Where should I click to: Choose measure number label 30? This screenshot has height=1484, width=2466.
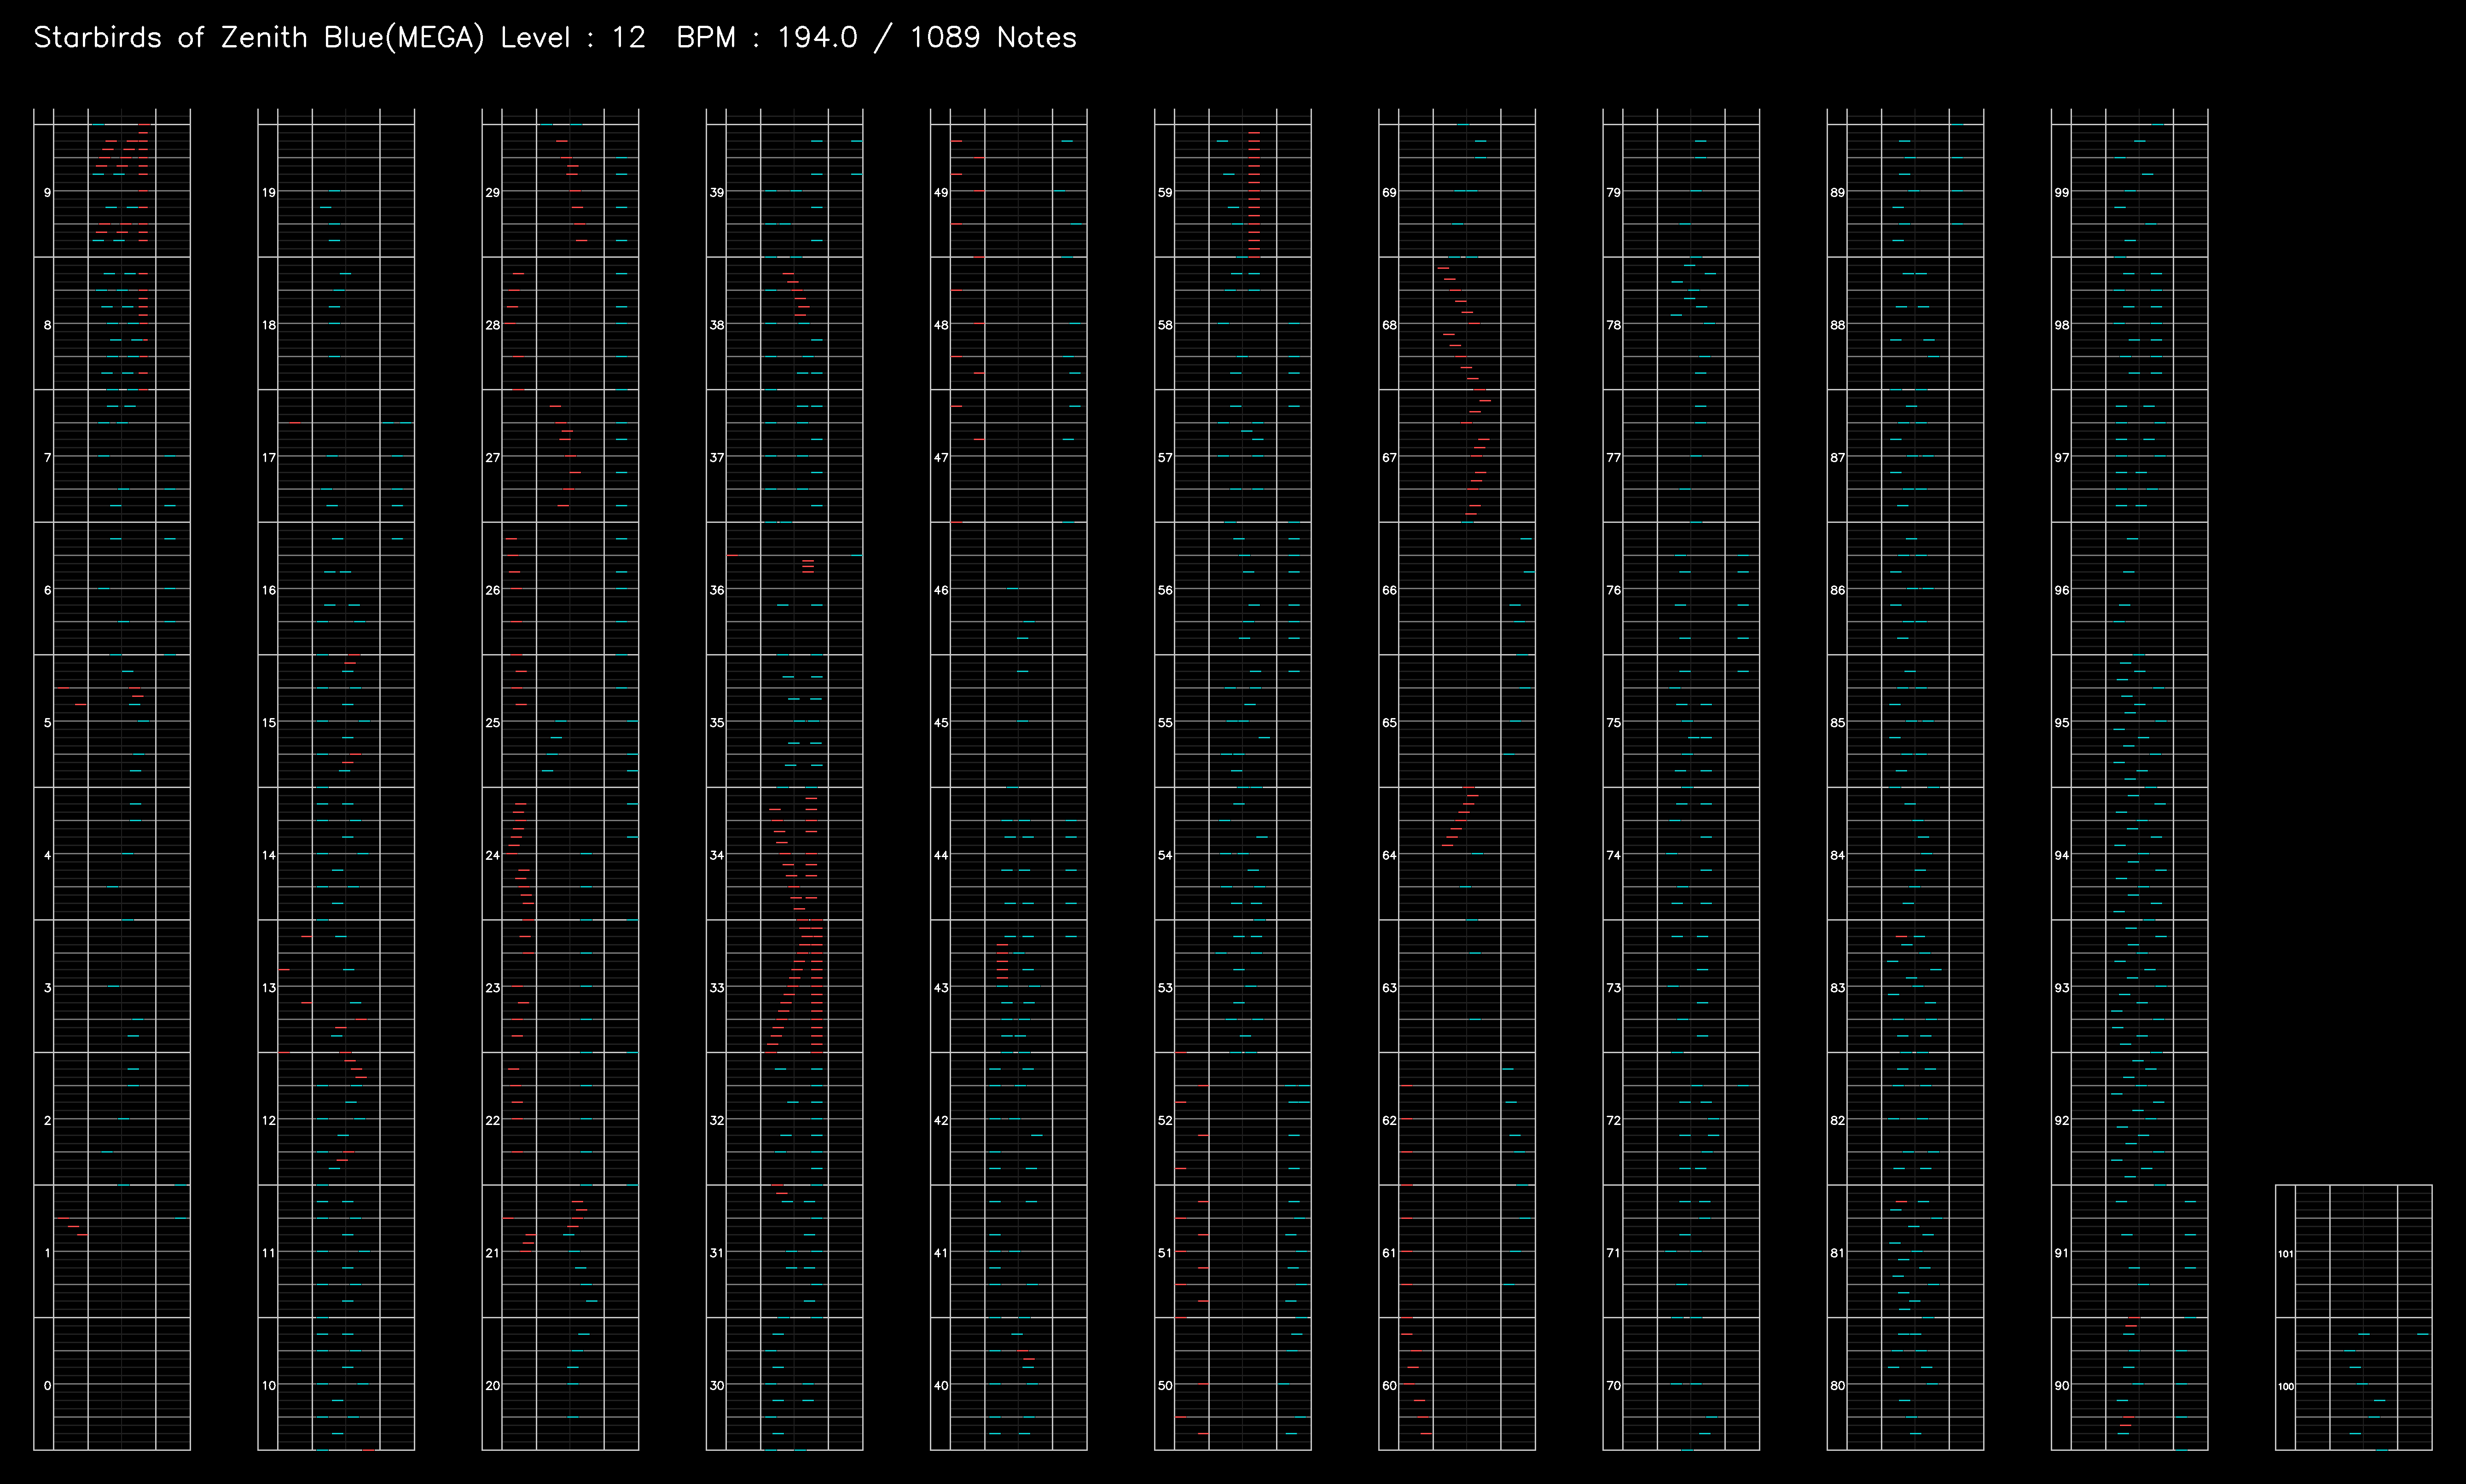tap(717, 1386)
